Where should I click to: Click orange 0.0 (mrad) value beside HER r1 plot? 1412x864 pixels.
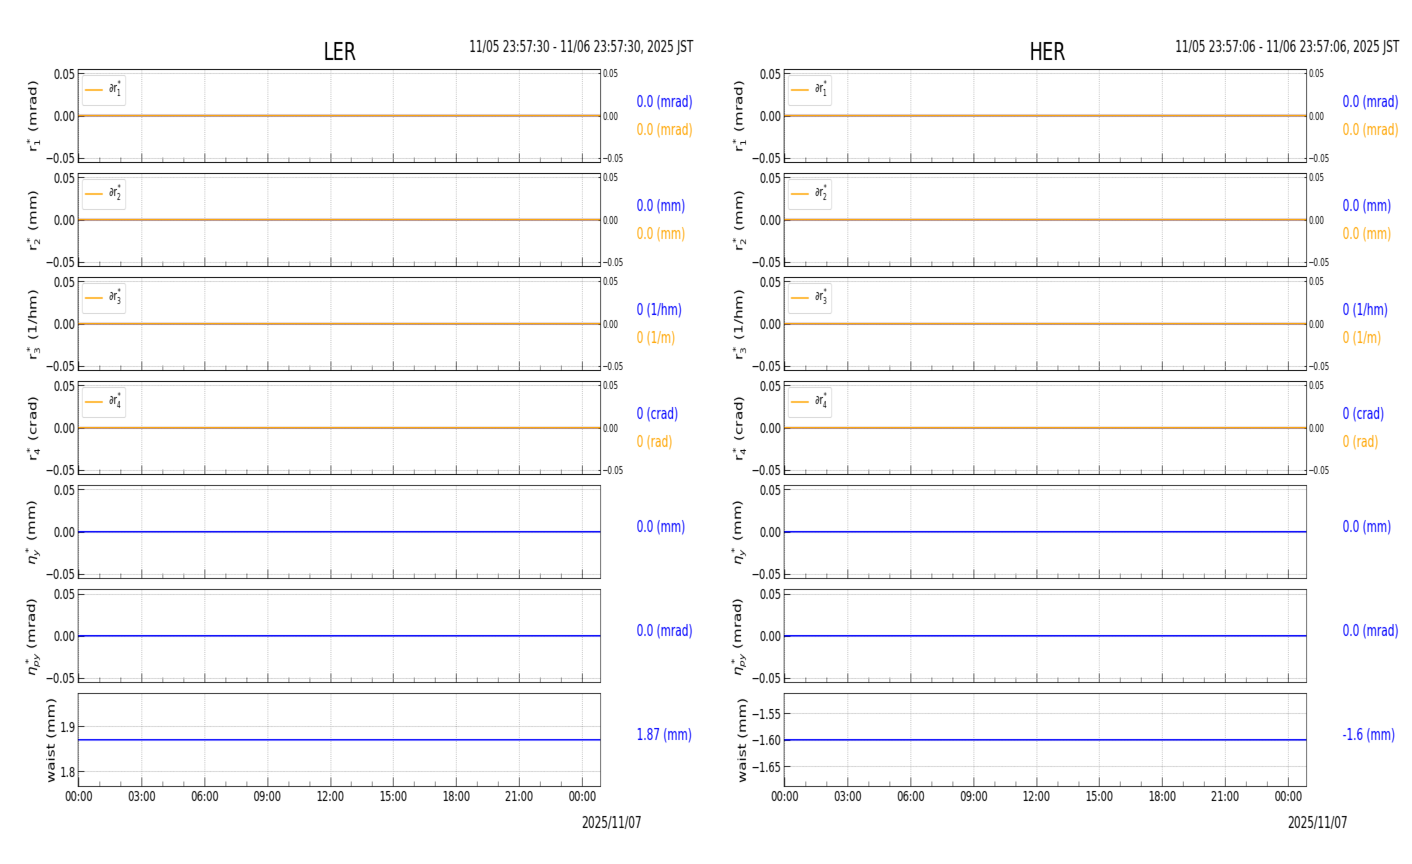(1370, 130)
